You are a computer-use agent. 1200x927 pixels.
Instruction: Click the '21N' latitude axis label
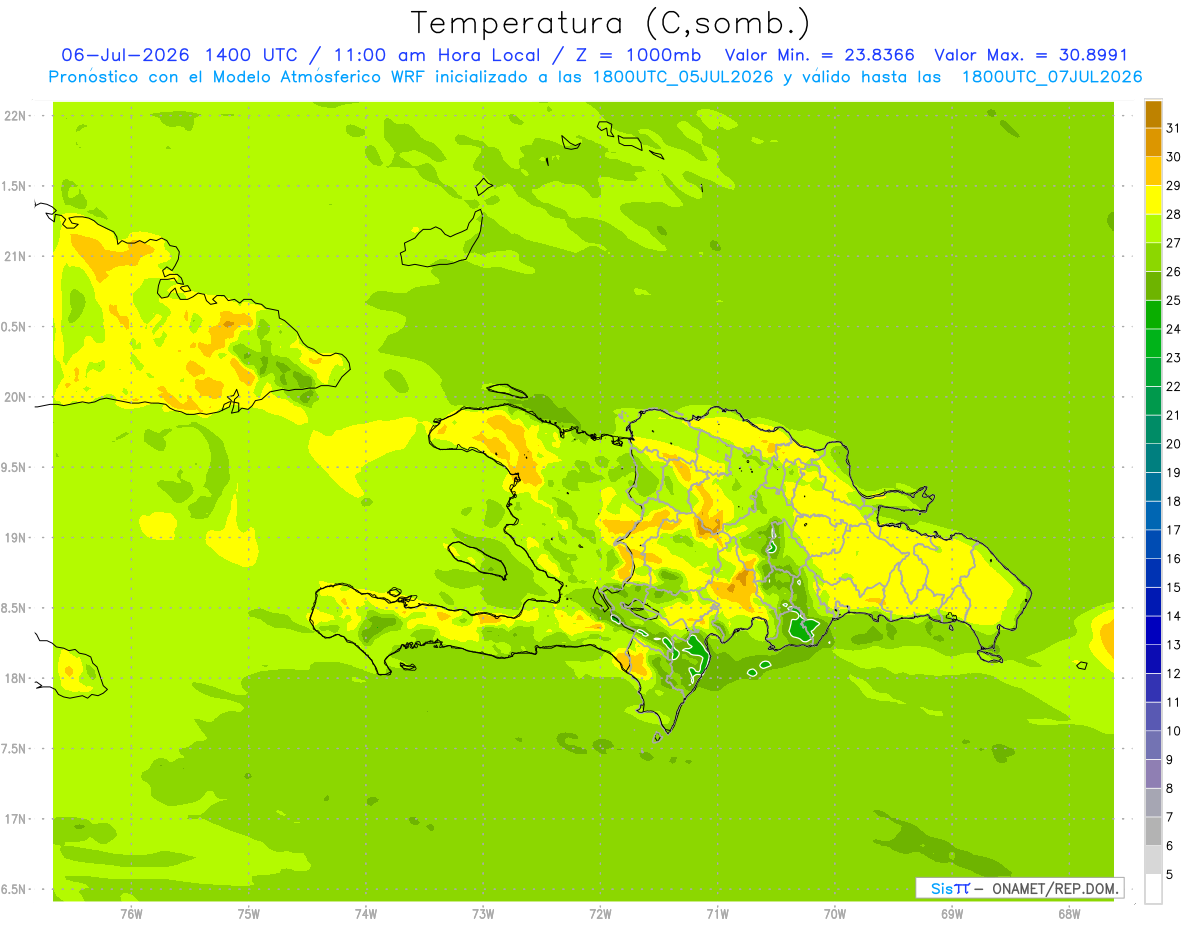[x=16, y=256]
